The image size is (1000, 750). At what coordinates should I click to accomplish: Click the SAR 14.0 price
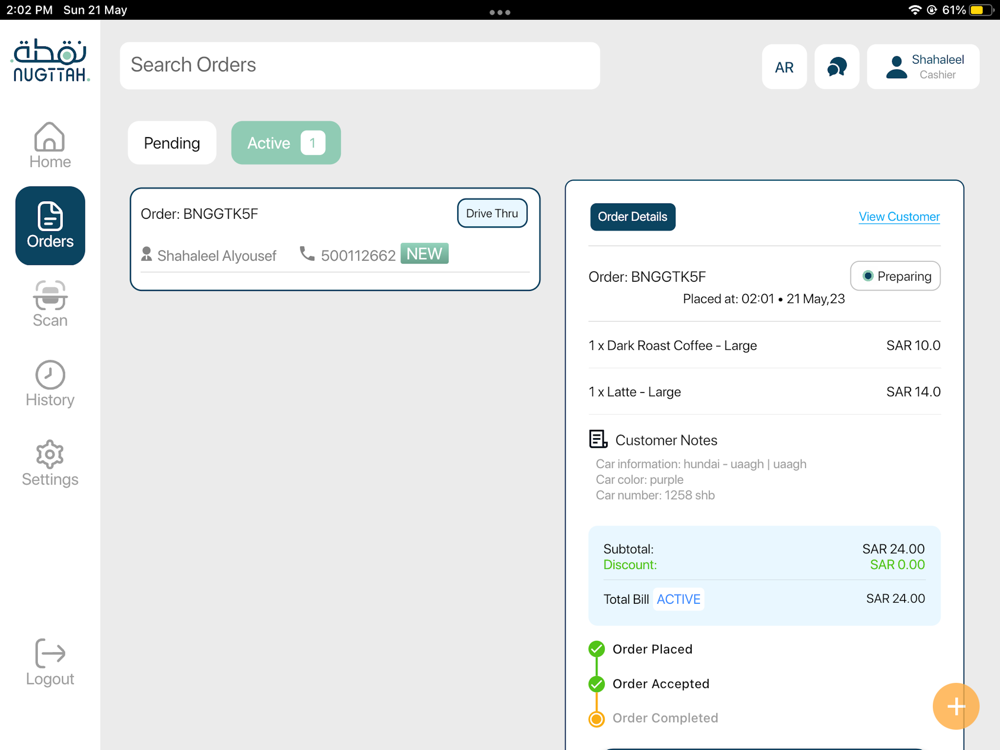[913, 392]
